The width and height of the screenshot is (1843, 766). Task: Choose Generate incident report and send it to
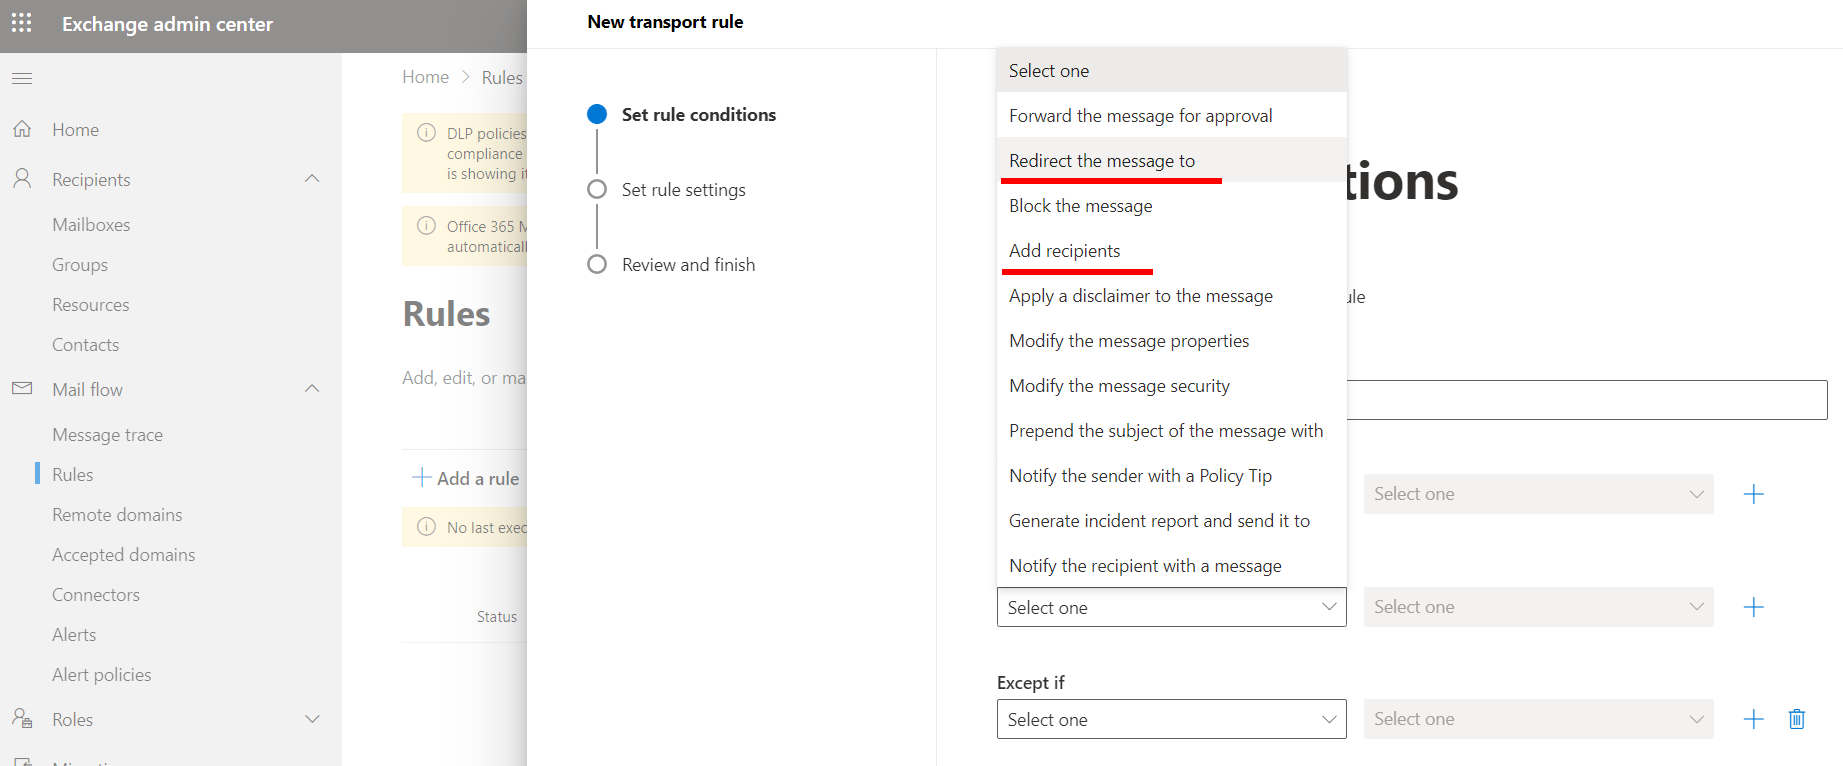[x=1171, y=520]
